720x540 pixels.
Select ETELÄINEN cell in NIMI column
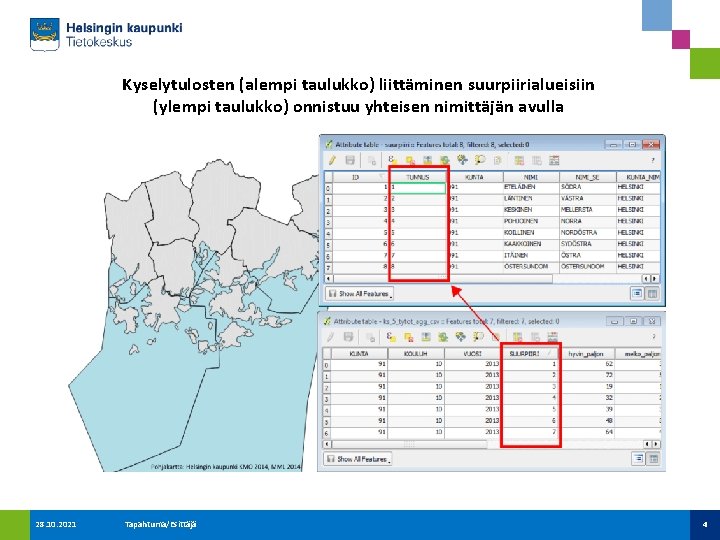[531, 187]
